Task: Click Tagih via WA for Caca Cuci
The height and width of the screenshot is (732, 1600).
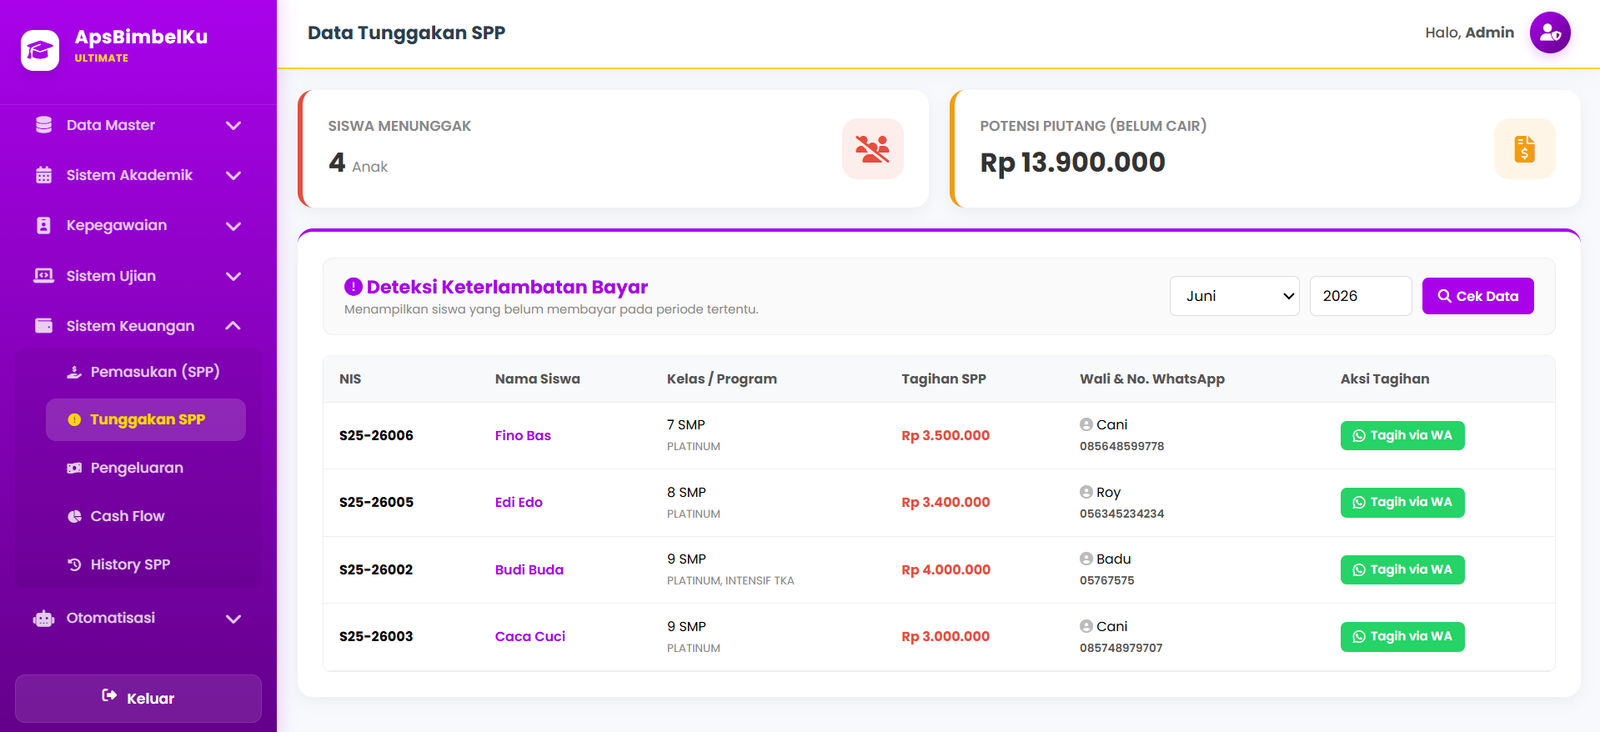Action: coord(1402,637)
